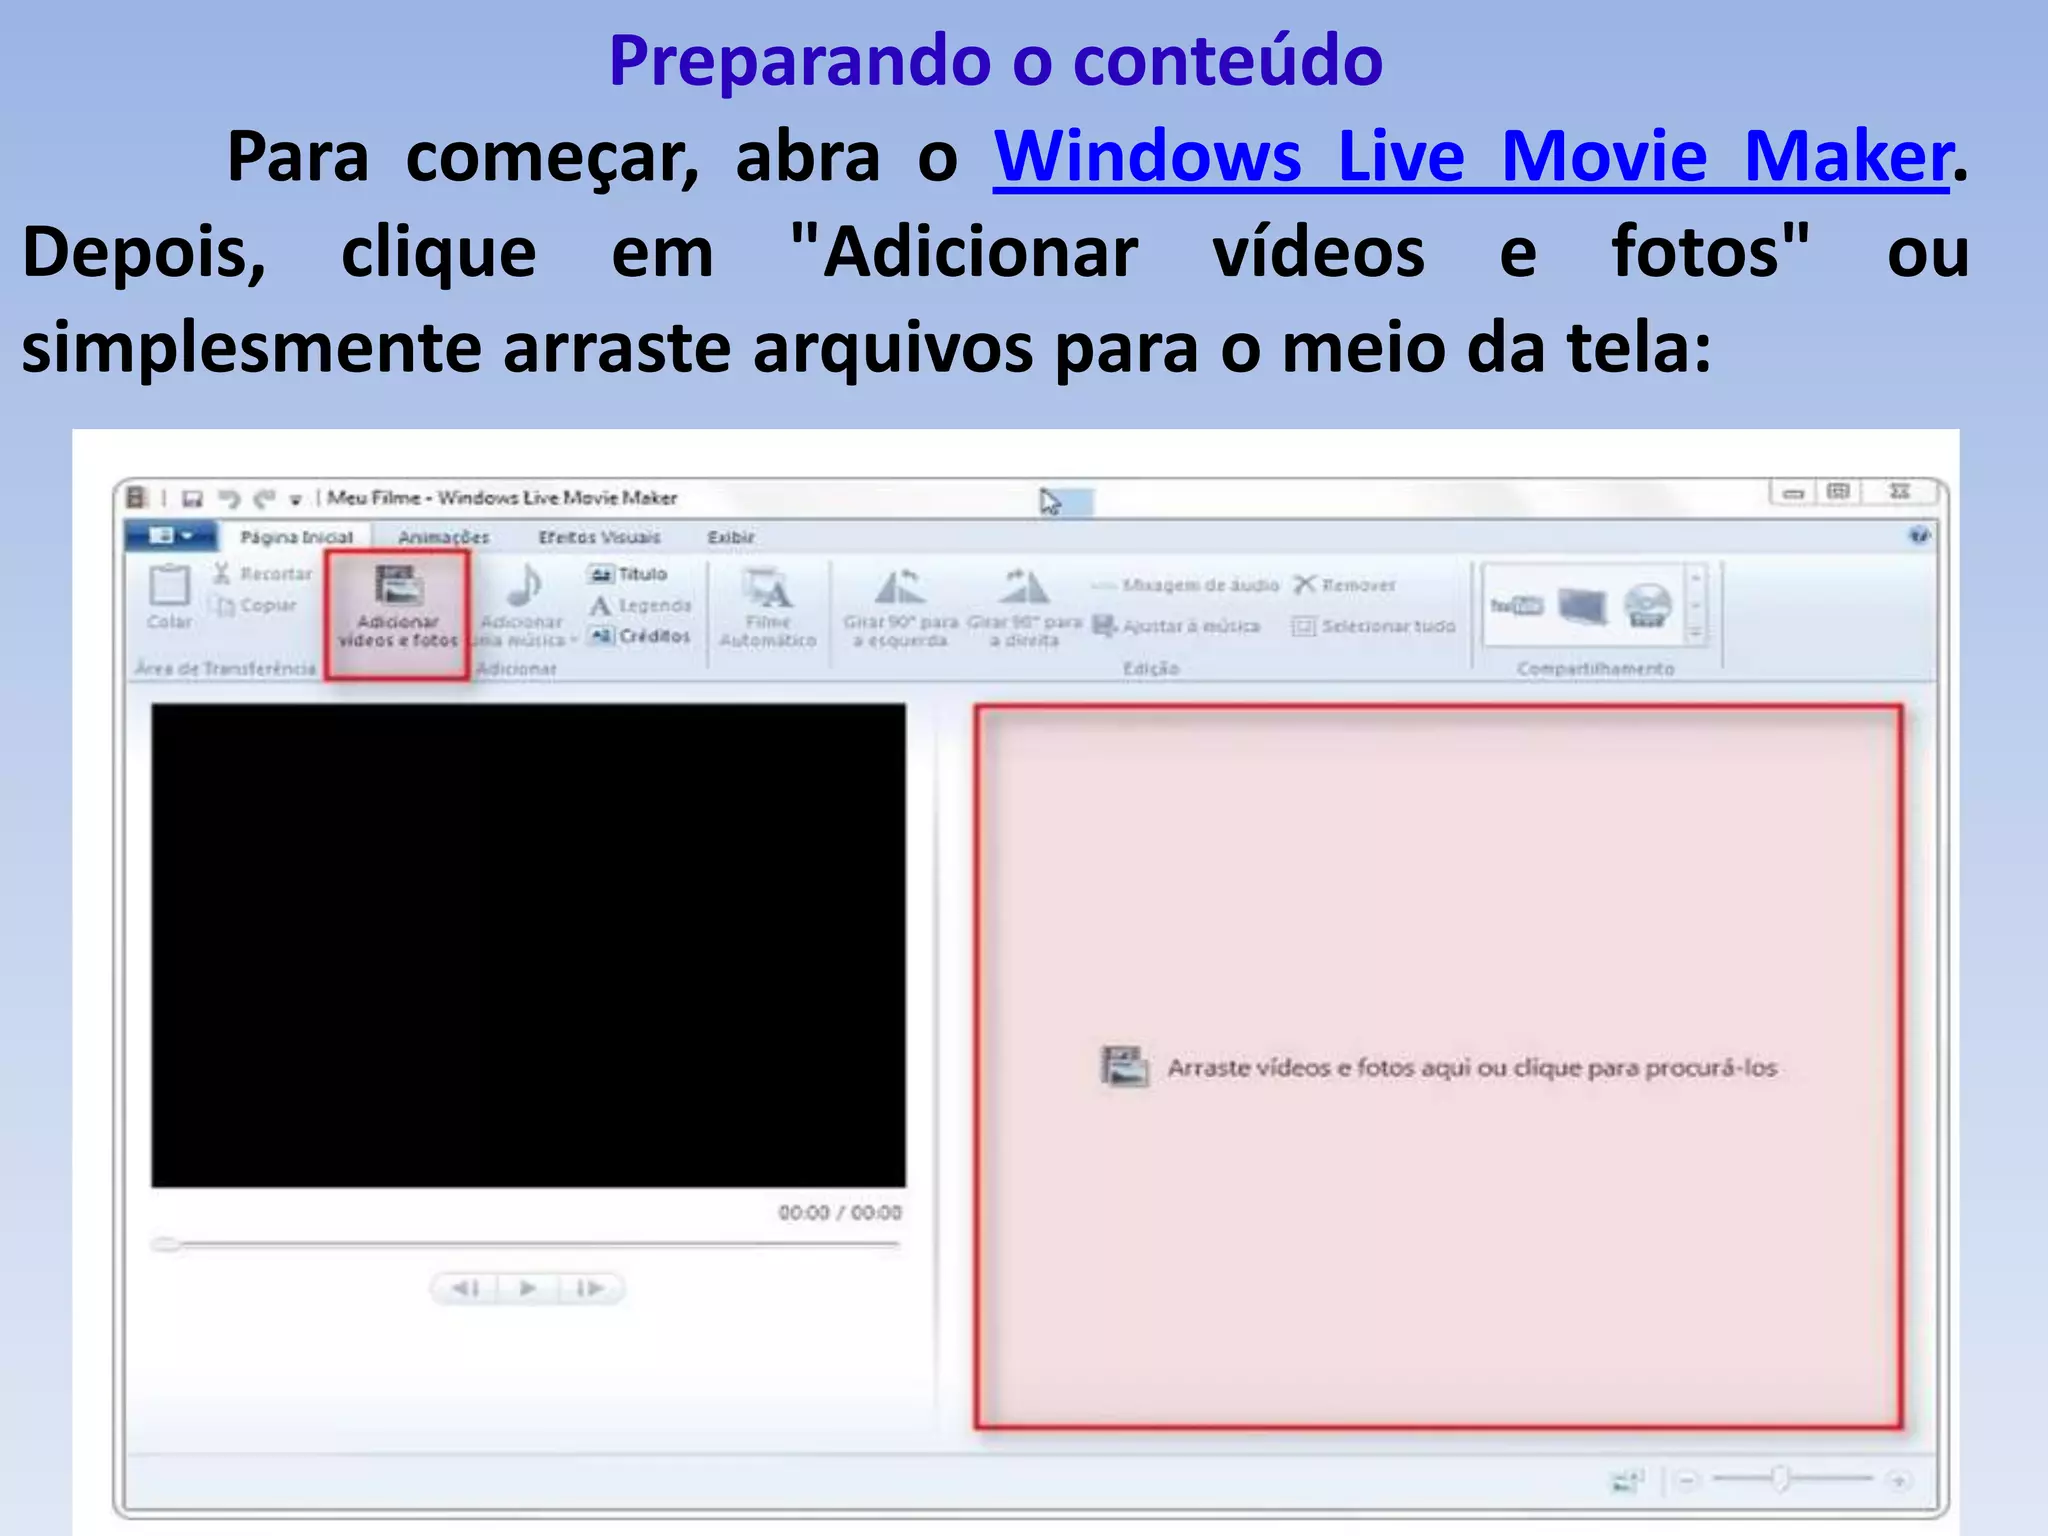The height and width of the screenshot is (1536, 2048).
Task: Switch to Animações tab
Action: click(444, 537)
